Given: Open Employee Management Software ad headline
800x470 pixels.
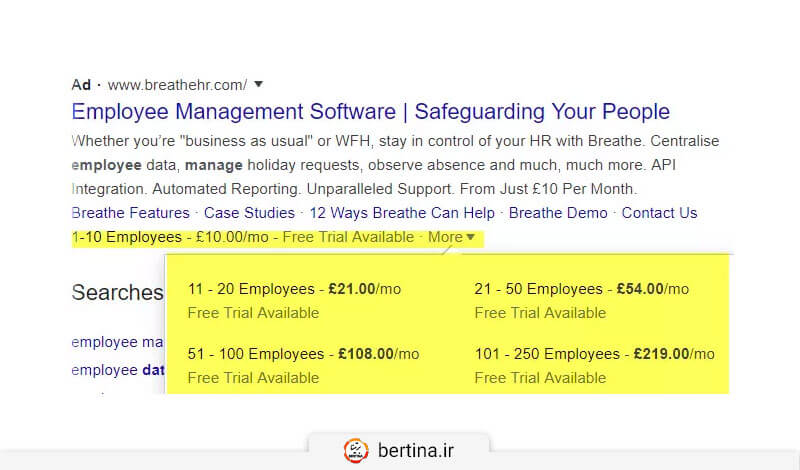Looking at the screenshot, I should point(370,111).
